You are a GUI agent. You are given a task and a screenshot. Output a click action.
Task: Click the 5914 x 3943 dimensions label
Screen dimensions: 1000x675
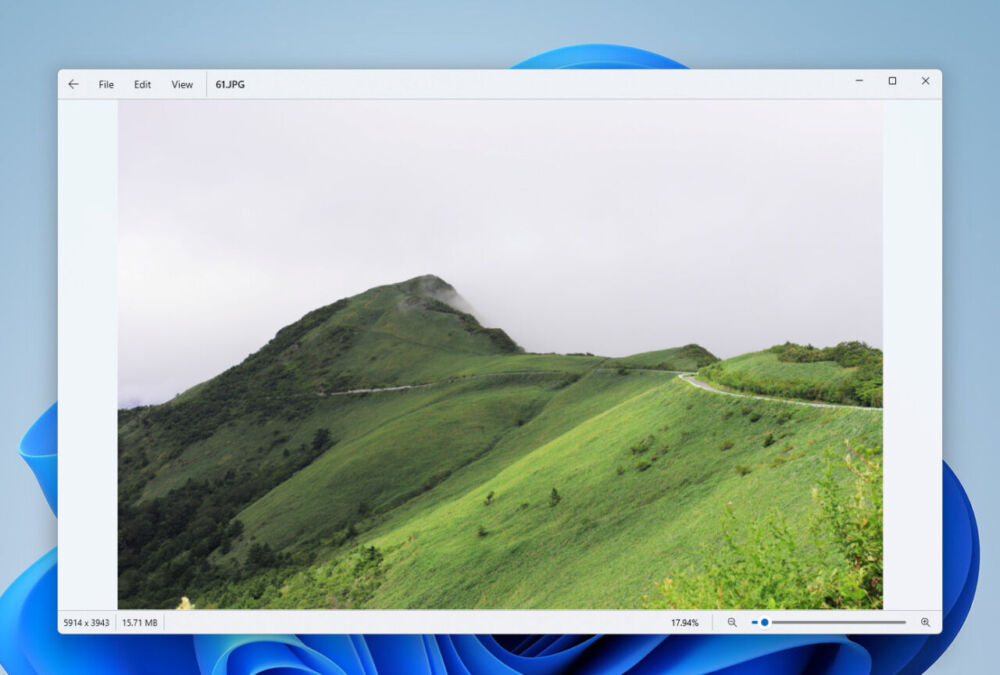pos(87,622)
